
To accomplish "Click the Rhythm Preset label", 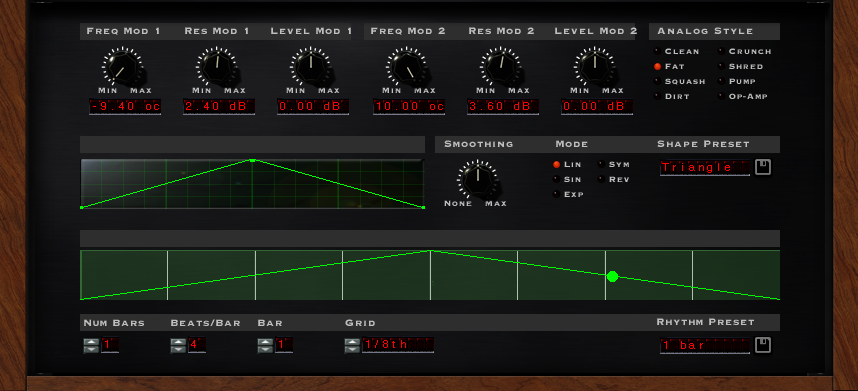I will coord(705,322).
